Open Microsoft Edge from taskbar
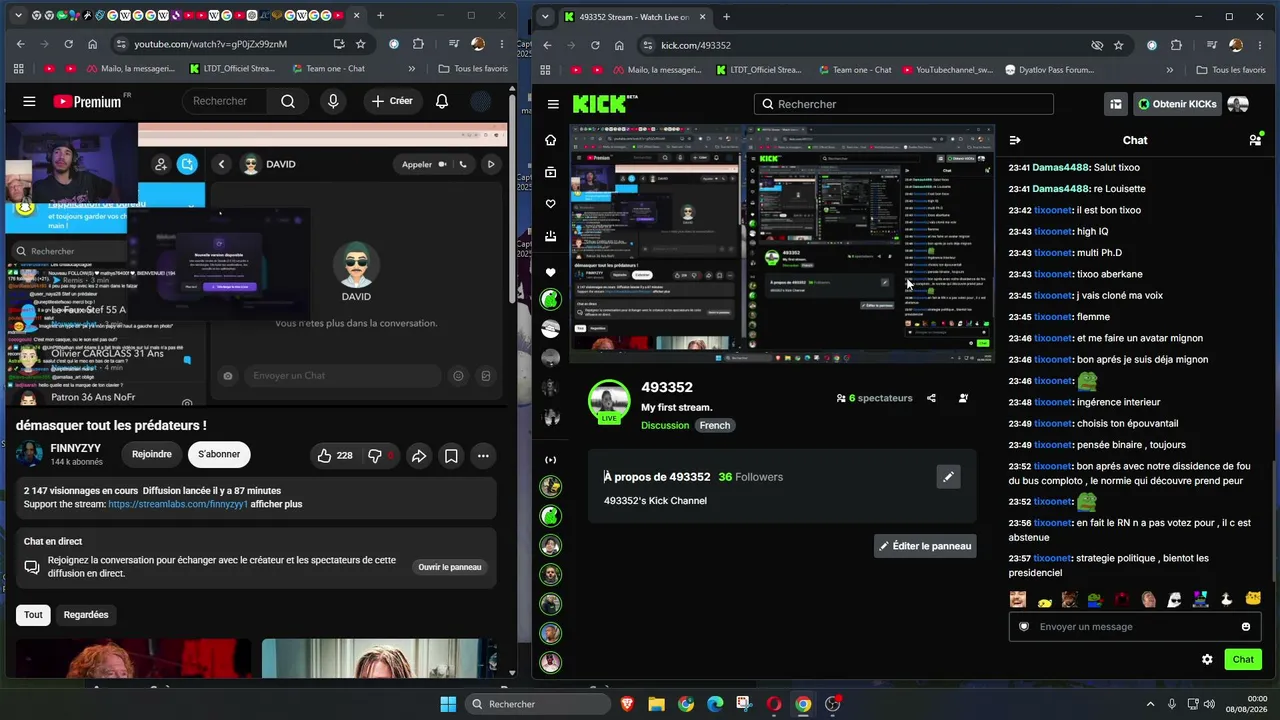Screen dimensions: 1280x720 (x=715, y=704)
